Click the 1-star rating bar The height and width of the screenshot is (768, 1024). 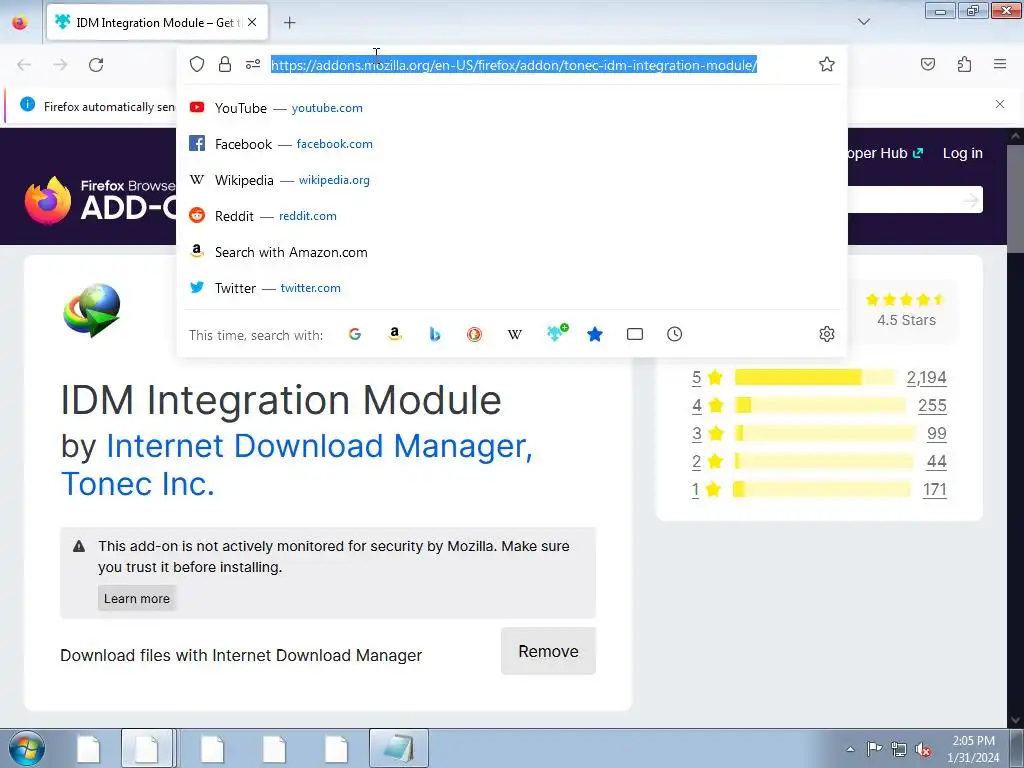822,490
